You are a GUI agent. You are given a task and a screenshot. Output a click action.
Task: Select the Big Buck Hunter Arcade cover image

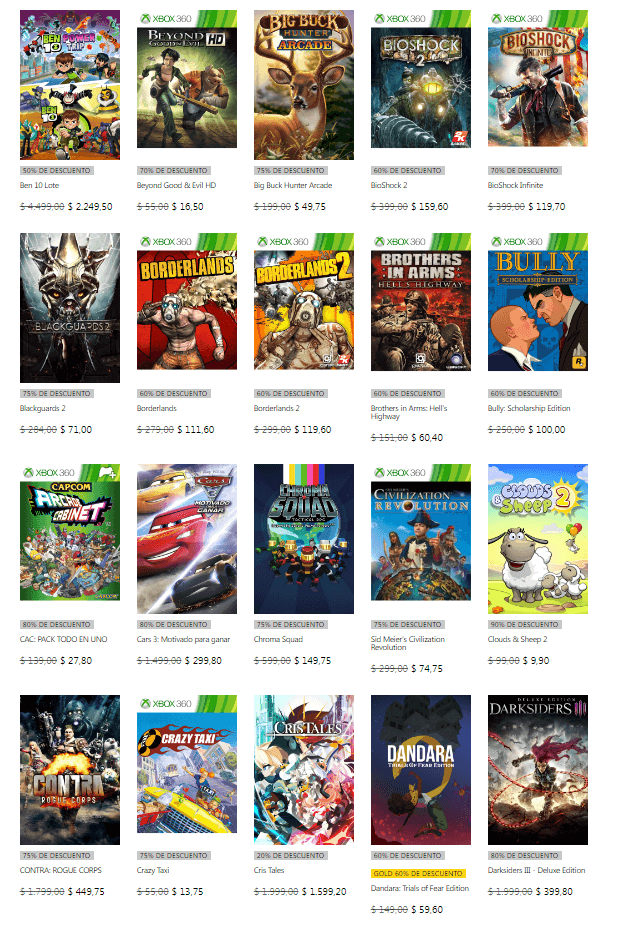(304, 85)
